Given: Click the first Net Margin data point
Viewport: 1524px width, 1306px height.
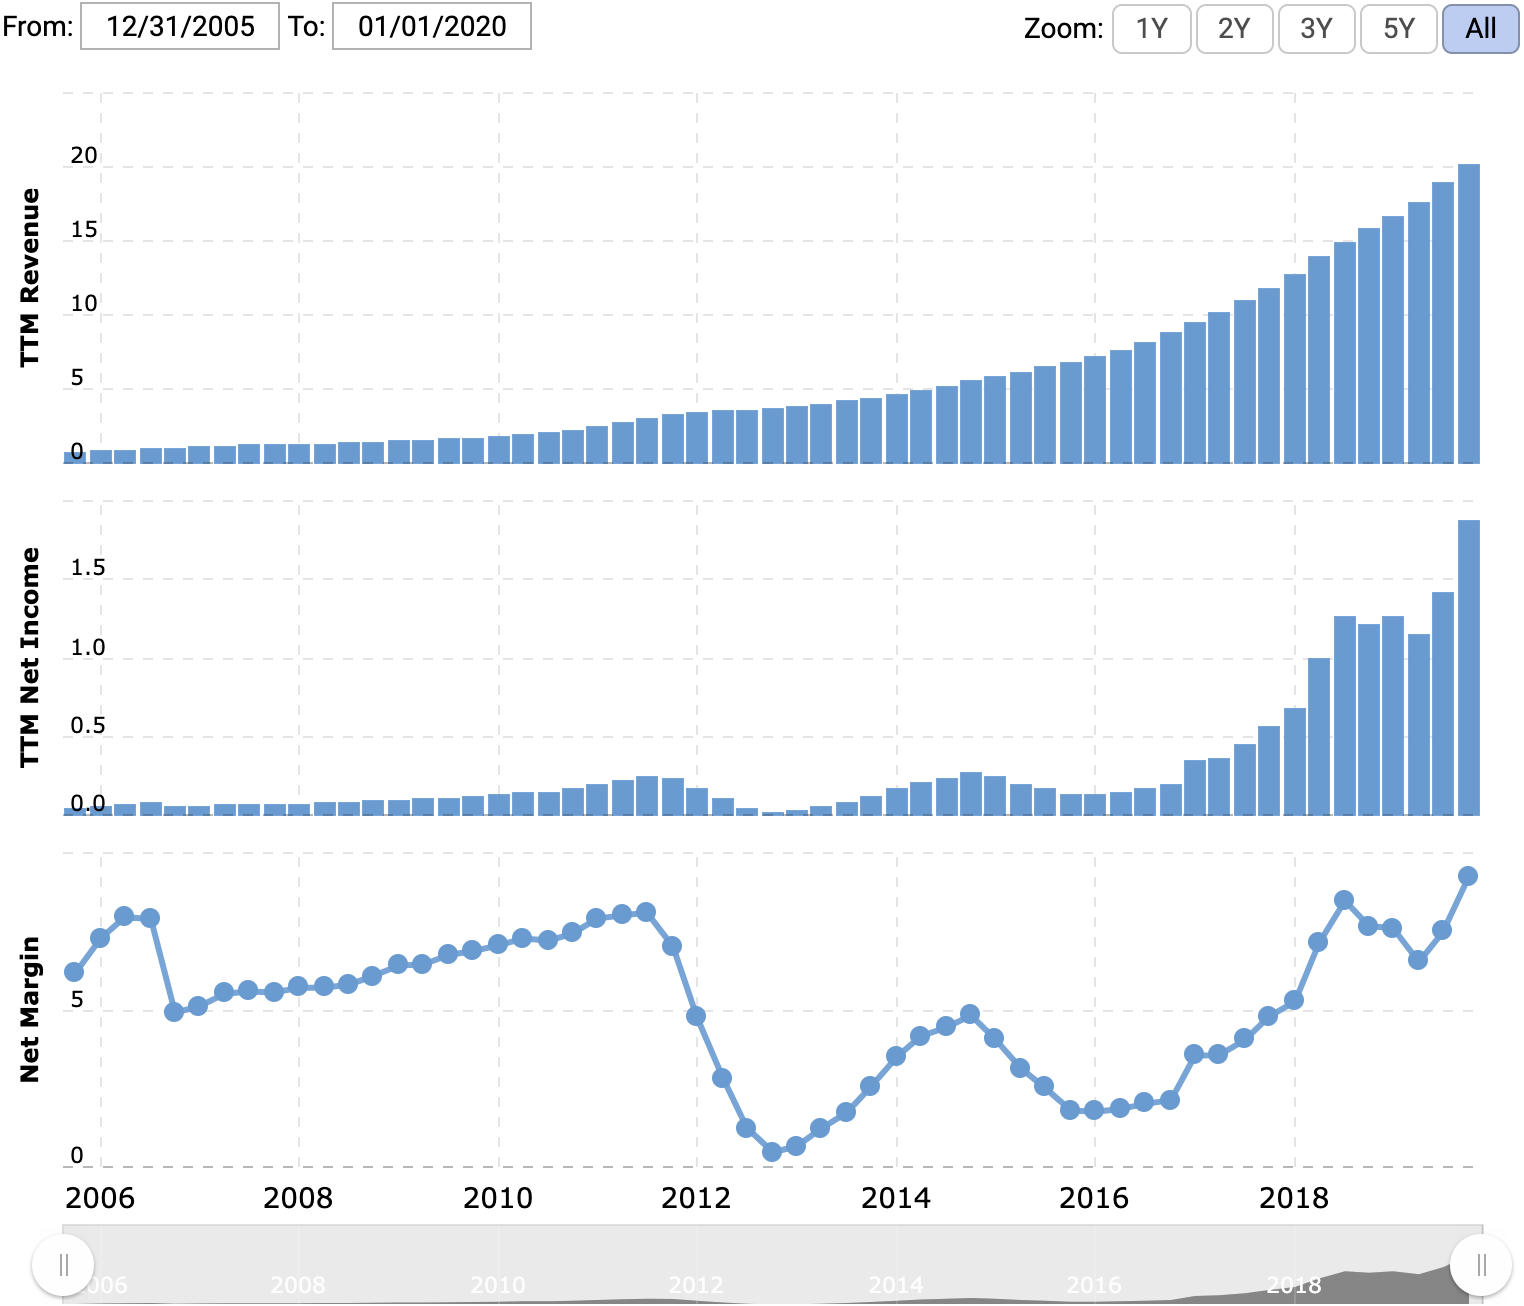Looking at the screenshot, I should [74, 972].
